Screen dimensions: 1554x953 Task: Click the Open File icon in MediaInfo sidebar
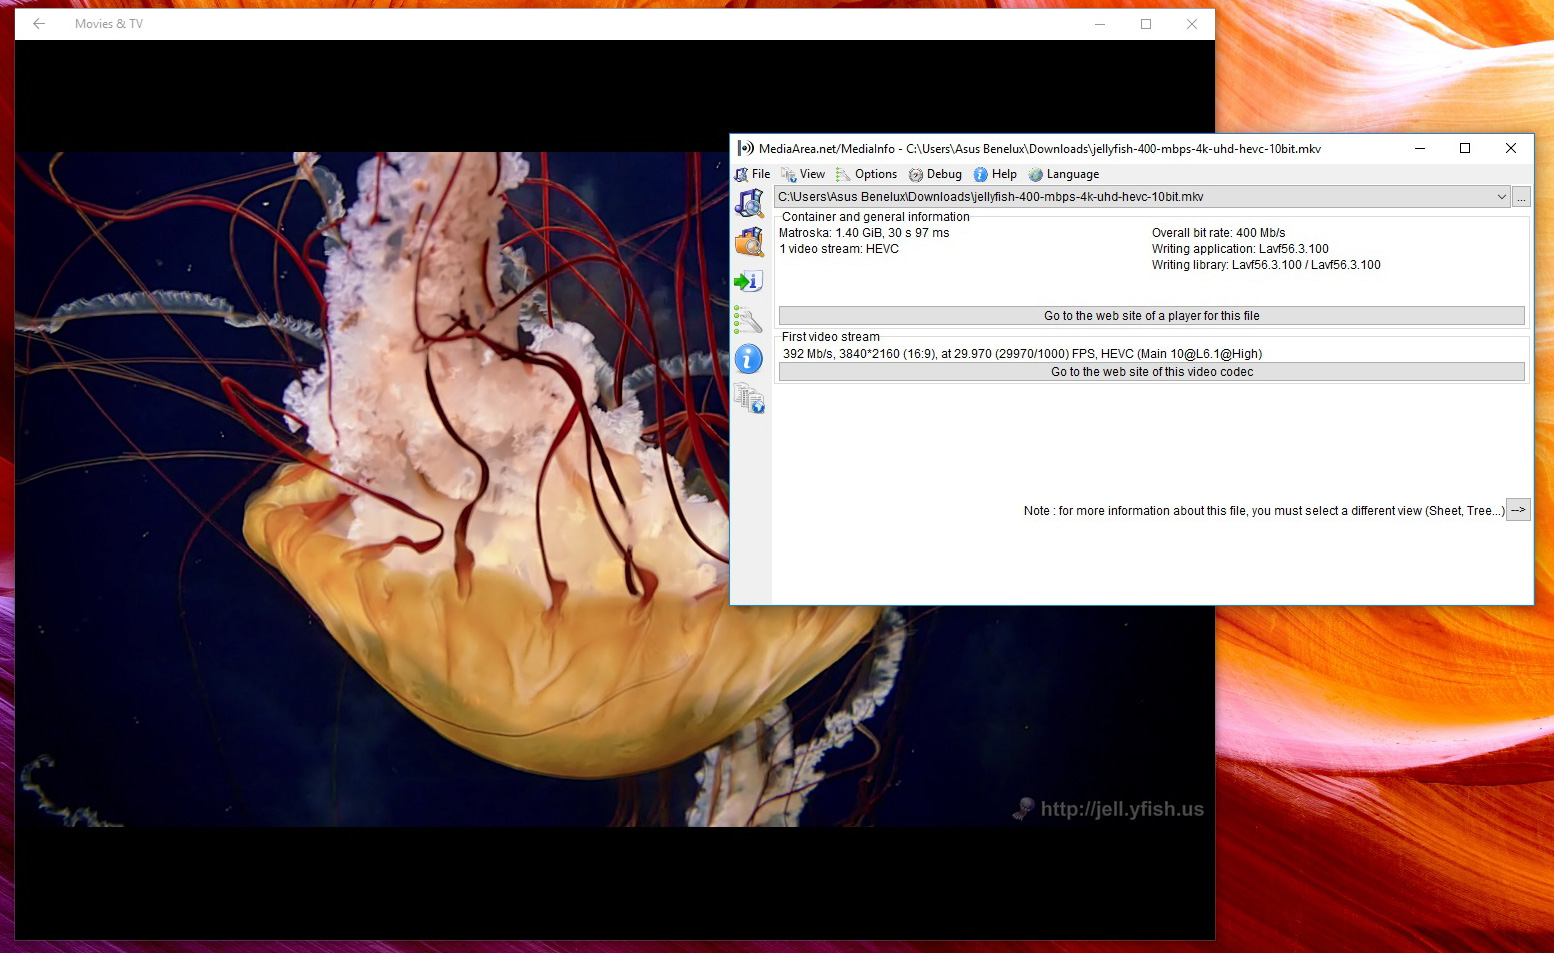749,203
